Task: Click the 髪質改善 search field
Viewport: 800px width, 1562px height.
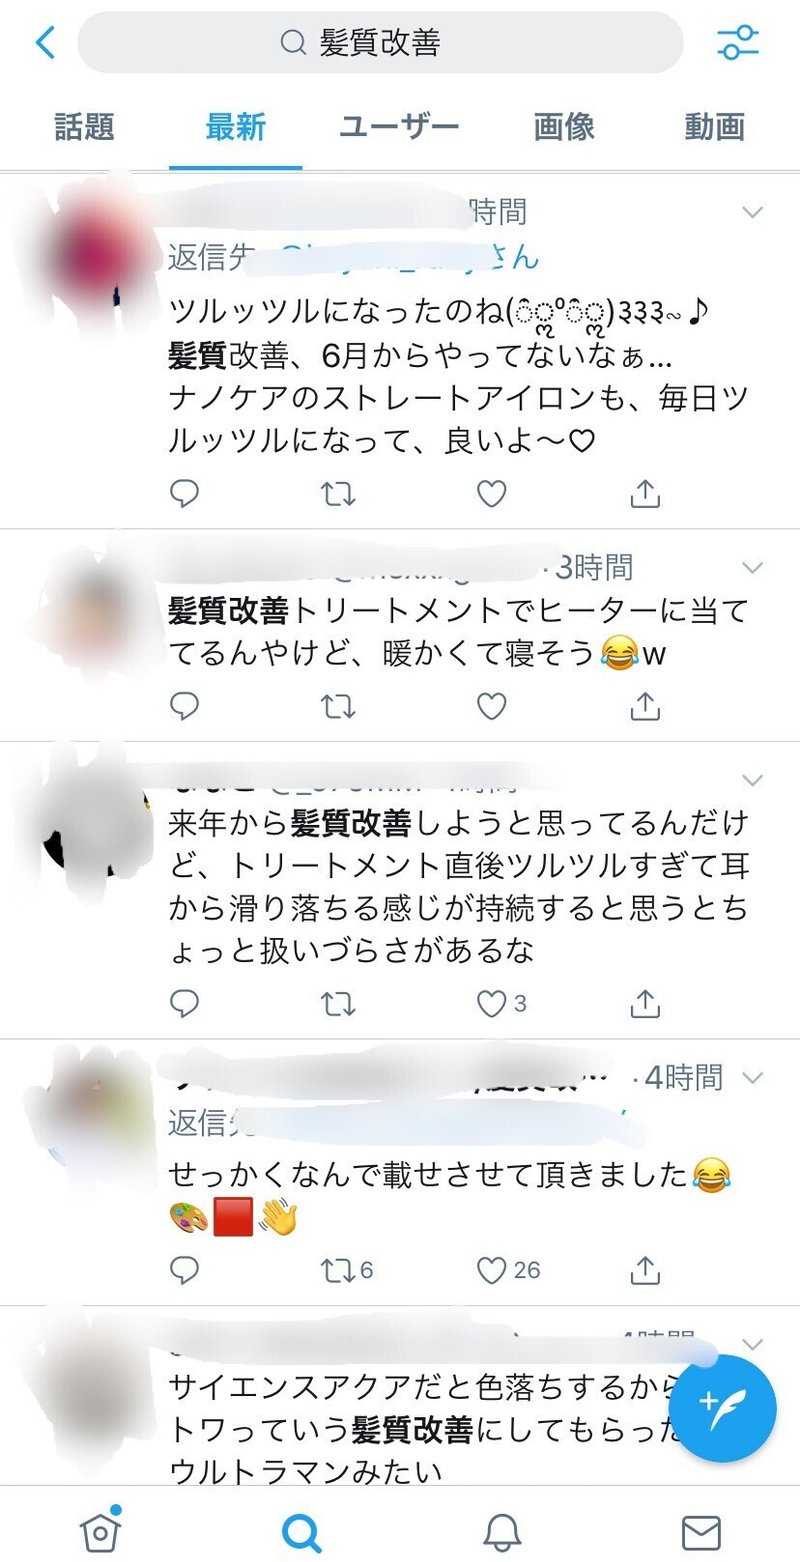Action: (x=380, y=43)
